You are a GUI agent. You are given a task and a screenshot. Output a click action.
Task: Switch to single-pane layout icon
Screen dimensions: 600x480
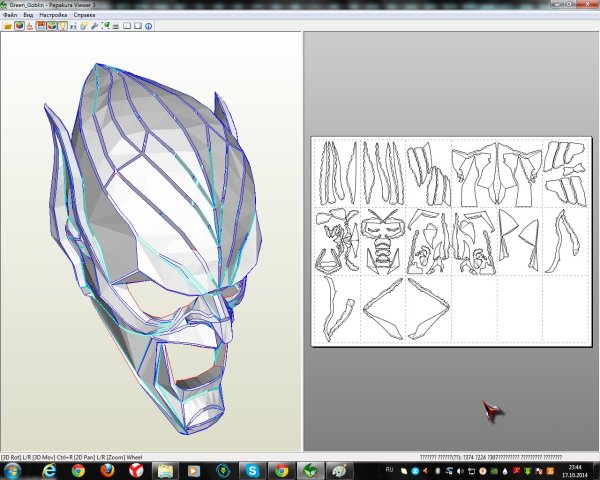click(138, 26)
